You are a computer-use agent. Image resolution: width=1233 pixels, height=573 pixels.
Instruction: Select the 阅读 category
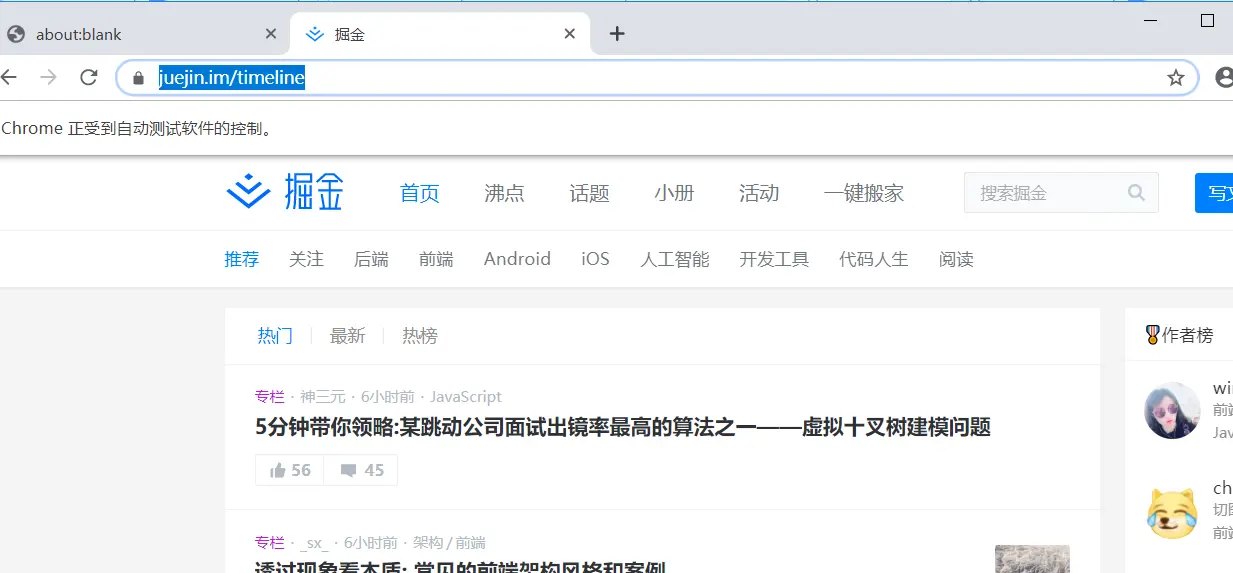[956, 259]
